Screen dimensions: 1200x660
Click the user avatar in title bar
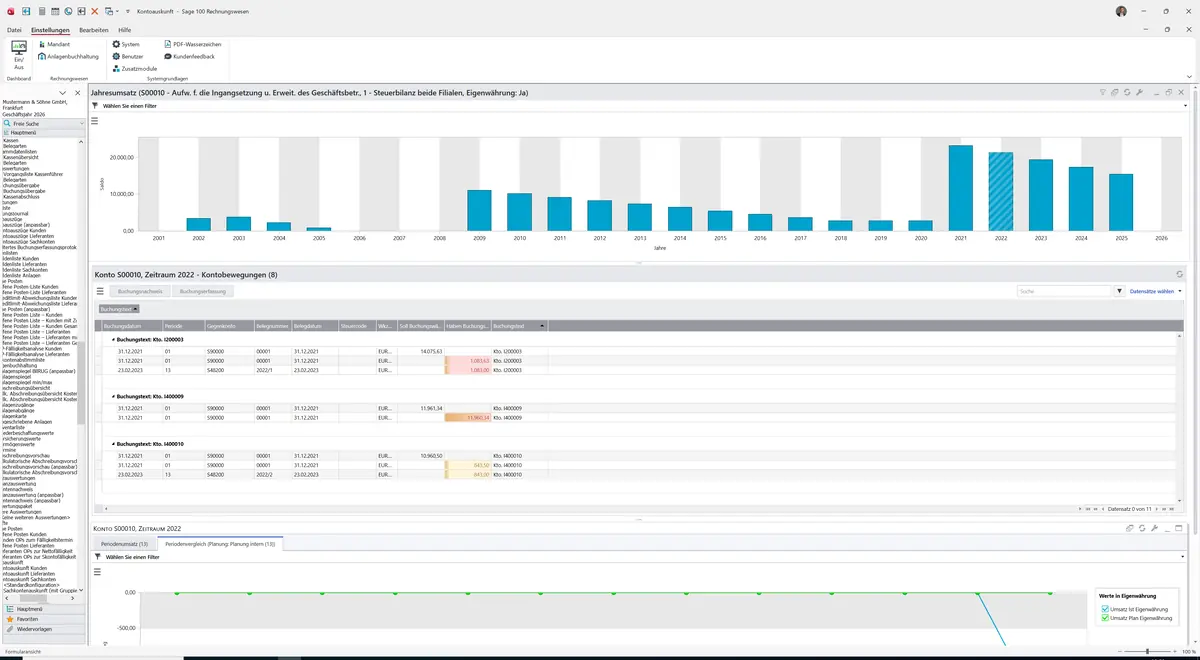point(1121,10)
